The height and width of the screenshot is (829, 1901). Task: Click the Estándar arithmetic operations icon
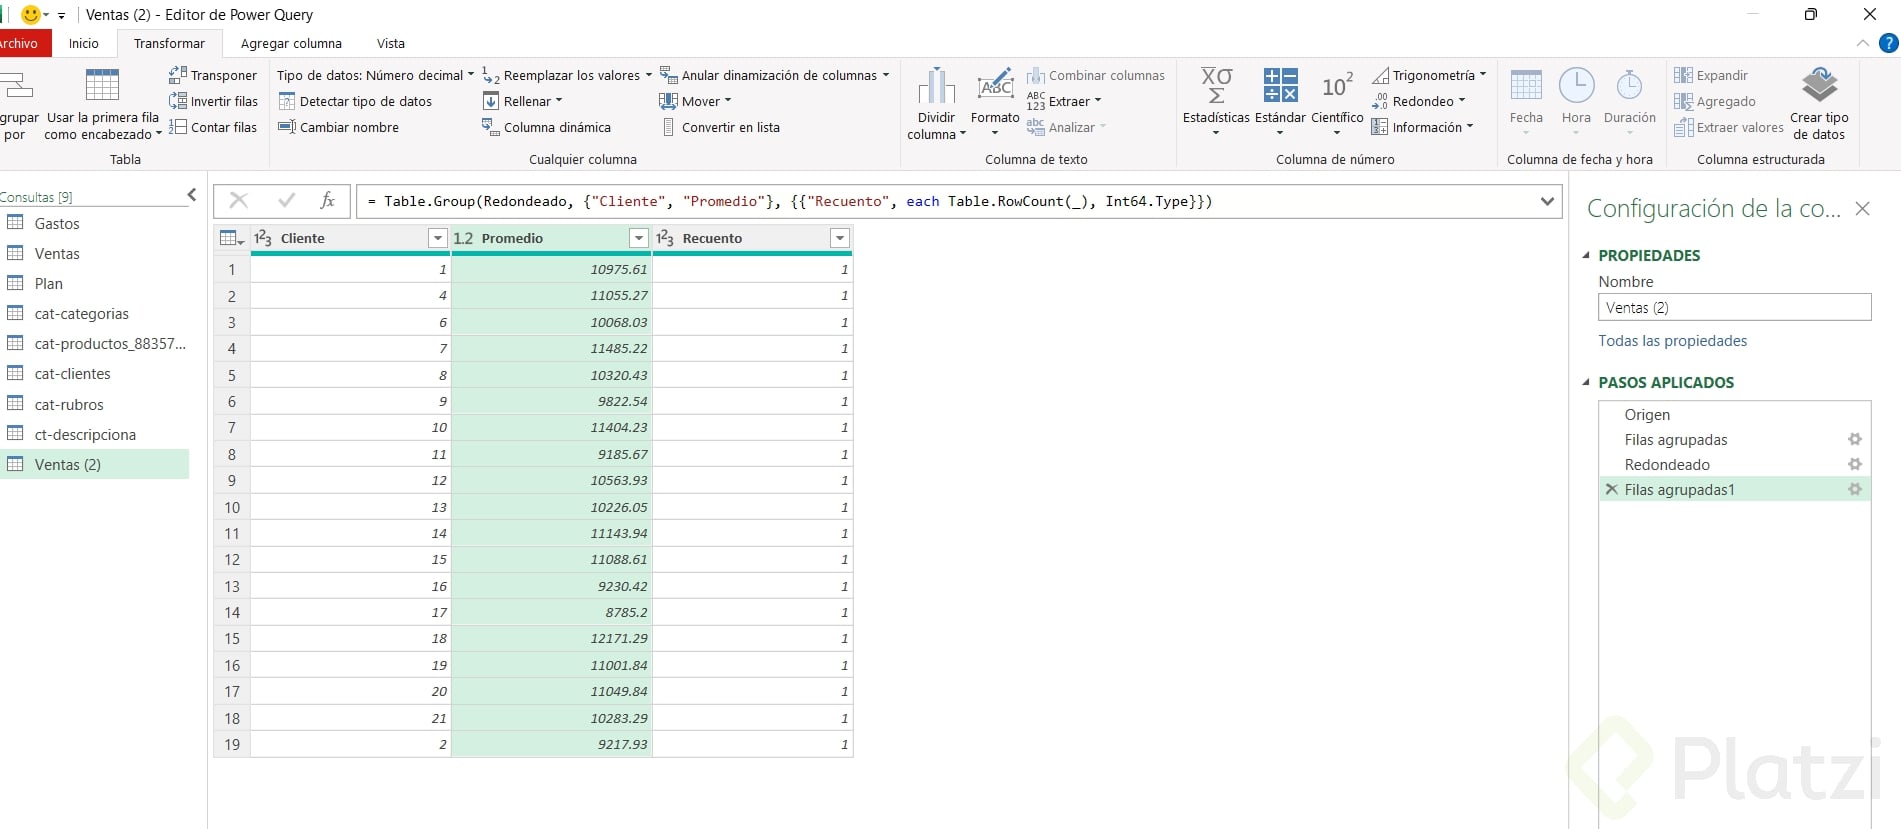pos(1280,86)
